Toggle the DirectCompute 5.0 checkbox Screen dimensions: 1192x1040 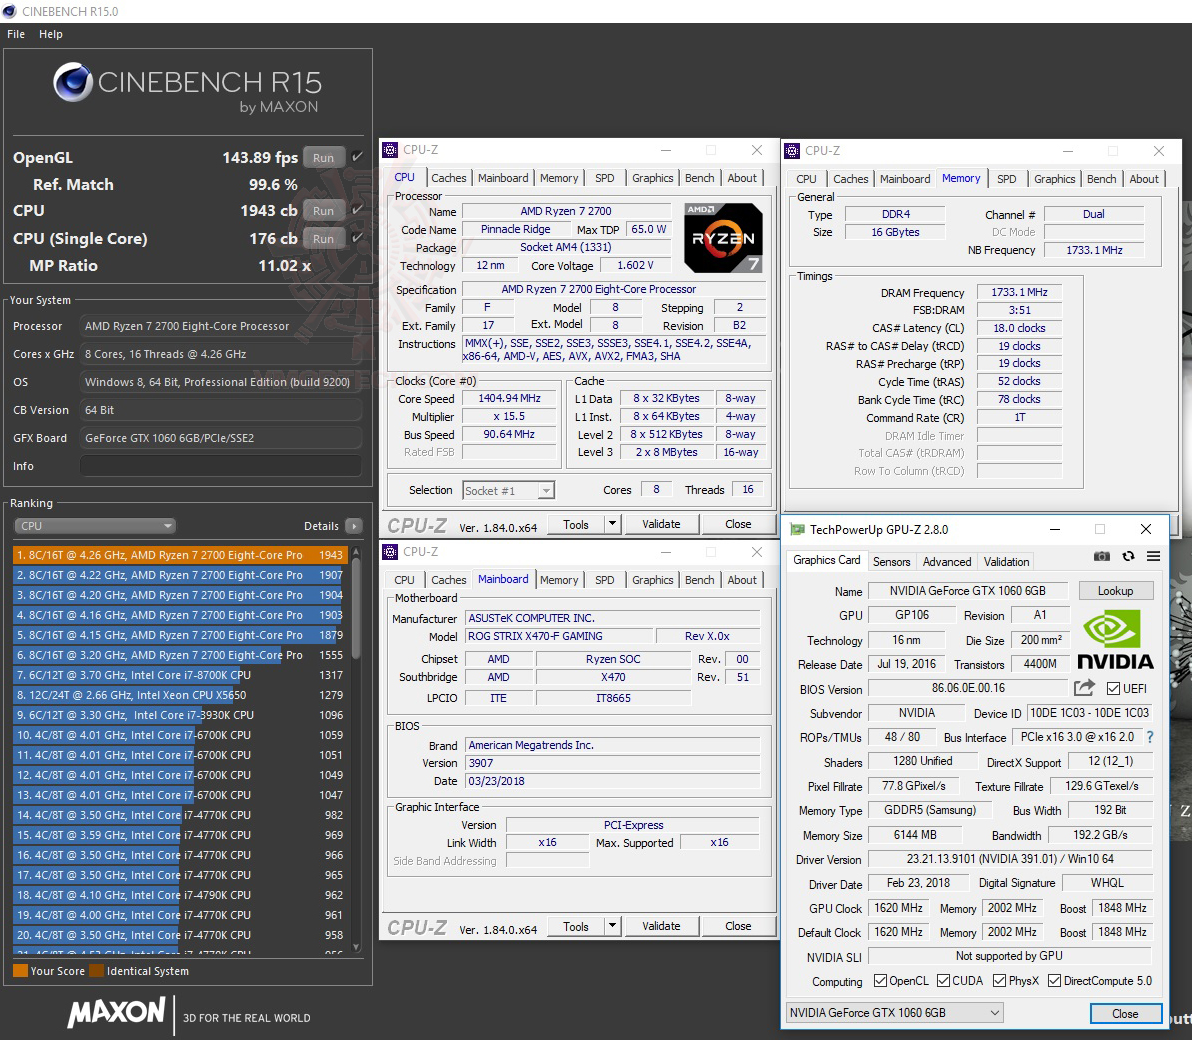point(1054,981)
